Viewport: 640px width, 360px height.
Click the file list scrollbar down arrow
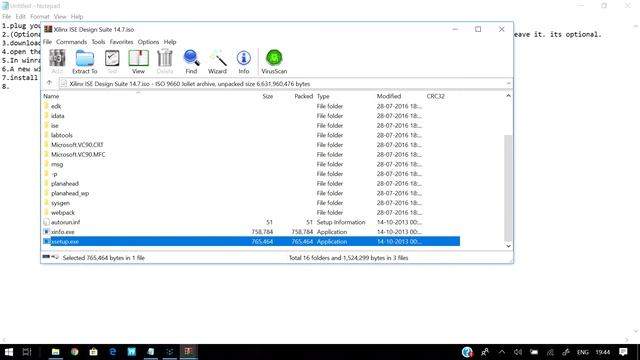[508, 246]
